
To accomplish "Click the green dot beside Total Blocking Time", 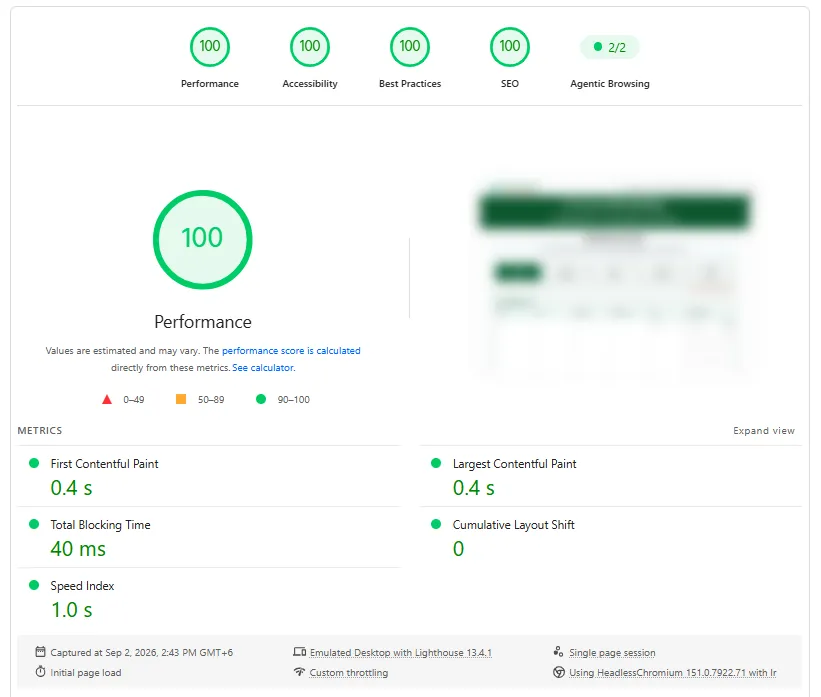I will (34, 524).
